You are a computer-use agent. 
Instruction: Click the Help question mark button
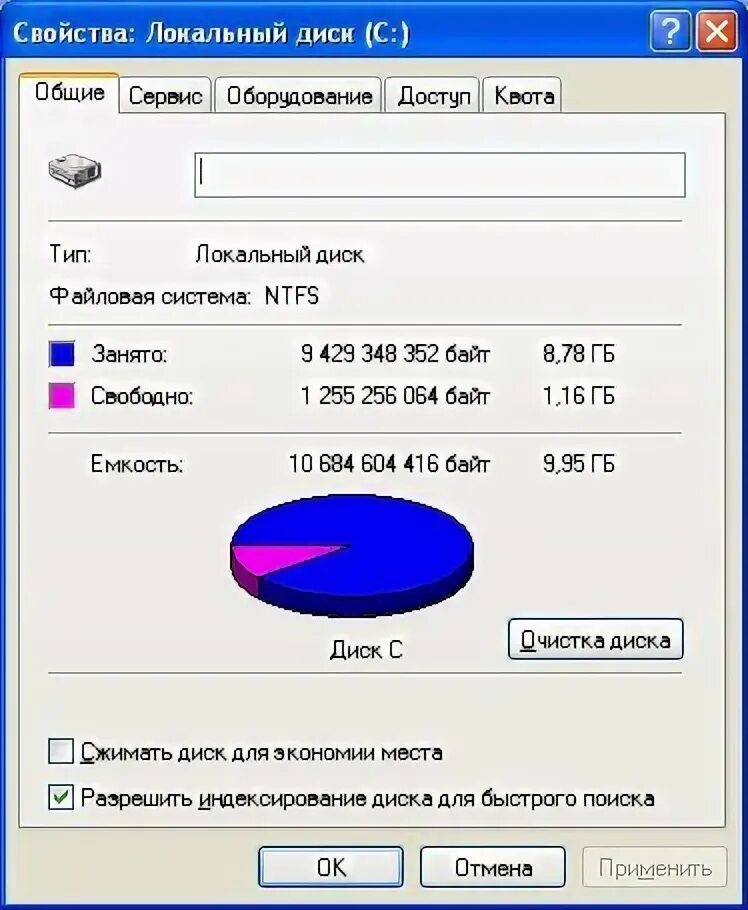click(x=670, y=32)
